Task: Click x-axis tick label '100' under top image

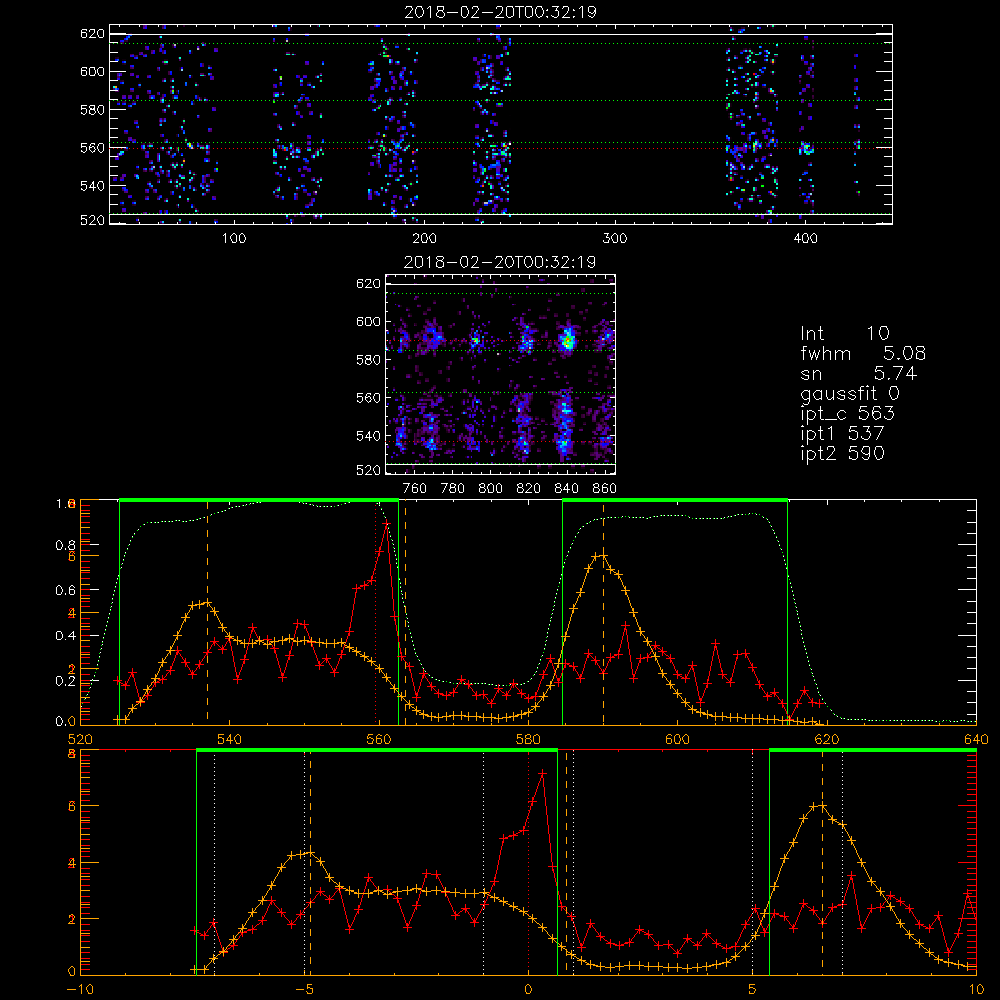Action: (234, 239)
